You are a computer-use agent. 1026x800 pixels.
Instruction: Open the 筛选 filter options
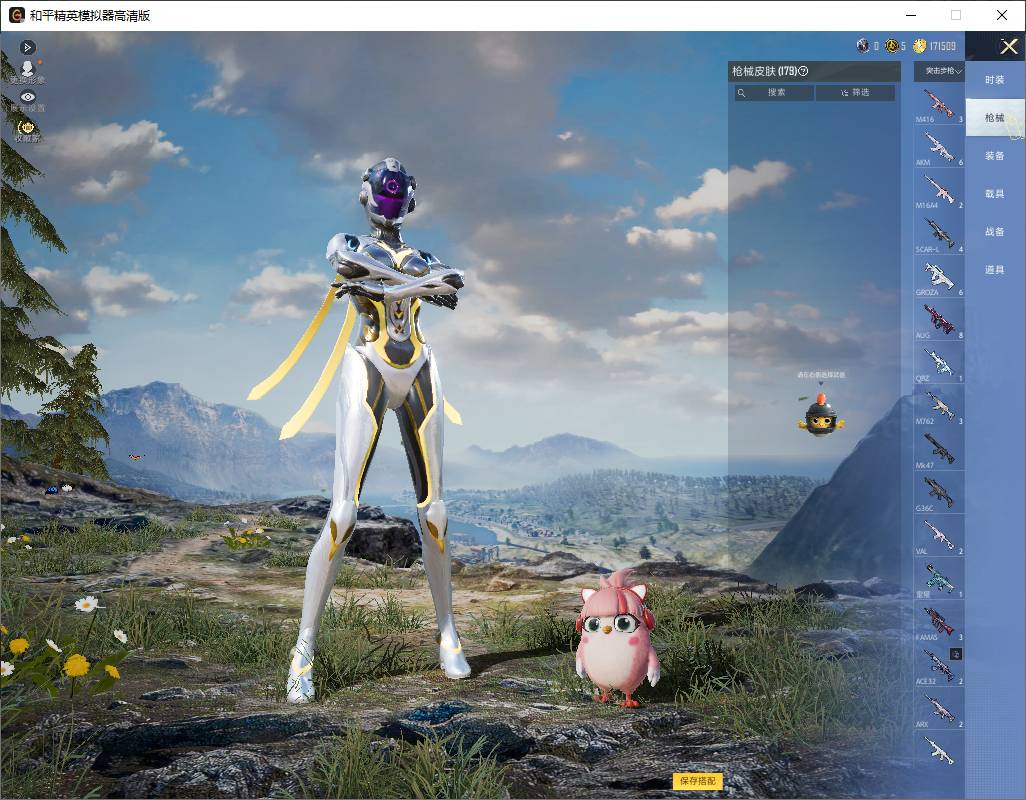pyautogui.click(x=856, y=93)
